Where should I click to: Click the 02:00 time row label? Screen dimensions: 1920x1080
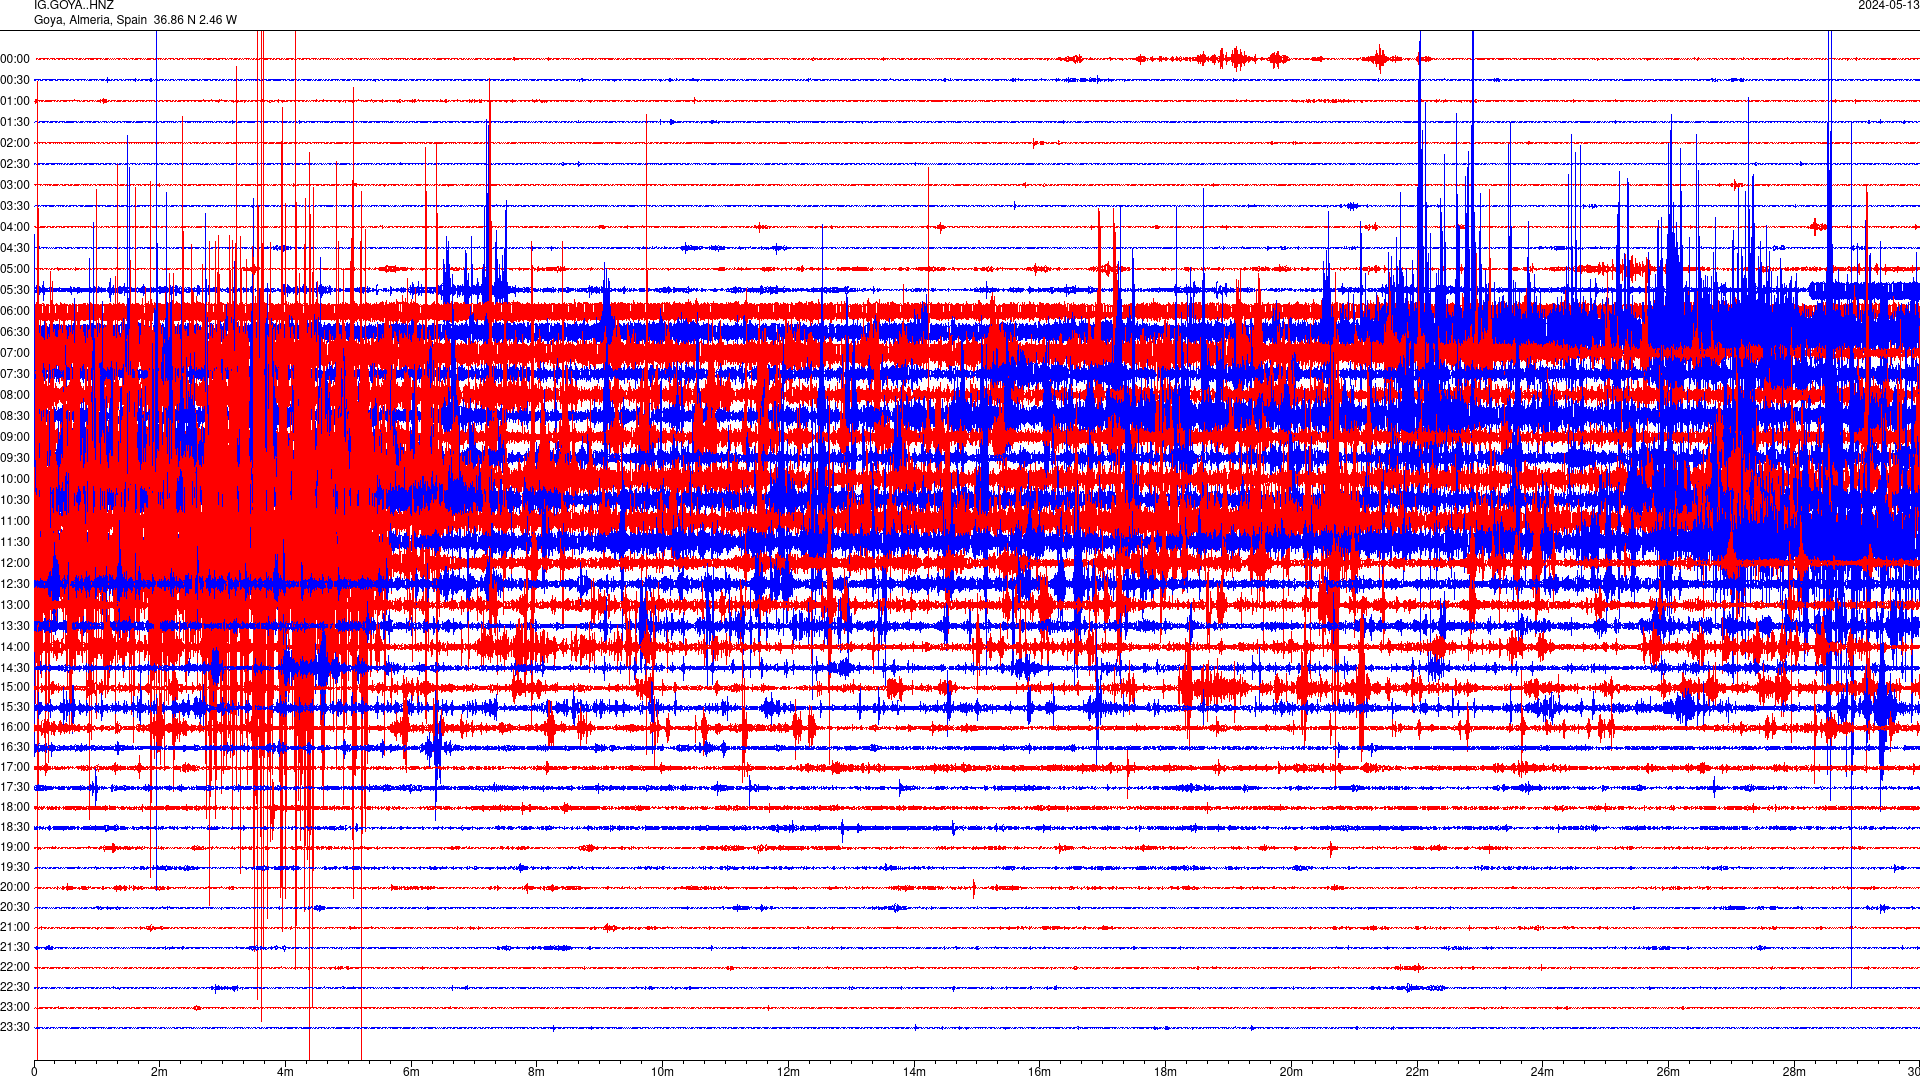(15, 143)
